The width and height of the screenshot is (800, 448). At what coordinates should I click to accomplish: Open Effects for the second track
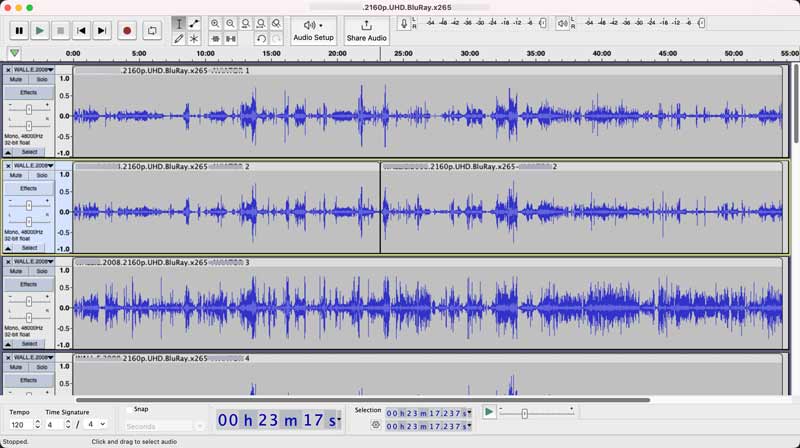click(x=29, y=189)
